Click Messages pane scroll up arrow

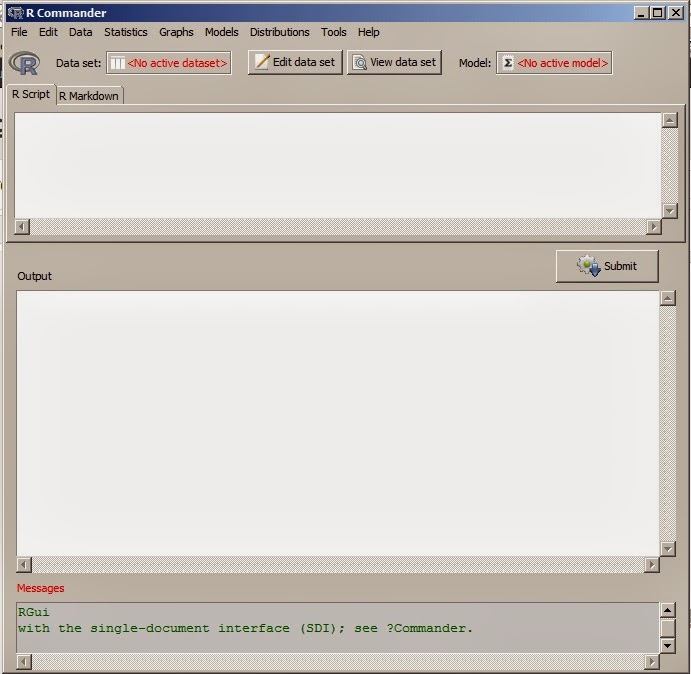click(668, 610)
